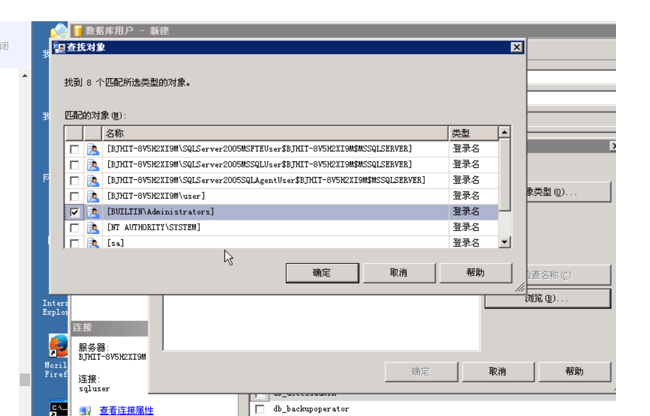Click the left pane scroll up arrow

[x=25, y=76]
